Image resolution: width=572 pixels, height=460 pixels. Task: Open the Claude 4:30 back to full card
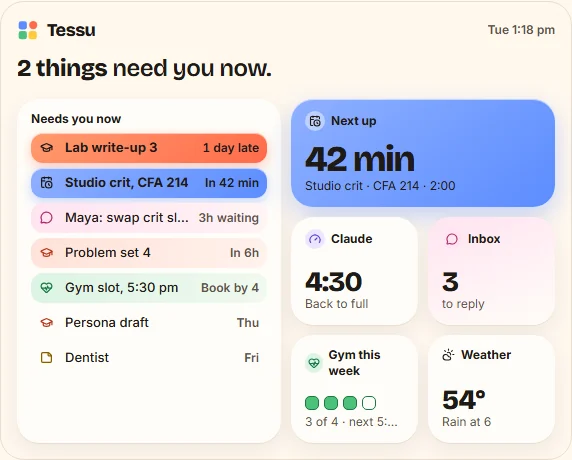coord(354,271)
